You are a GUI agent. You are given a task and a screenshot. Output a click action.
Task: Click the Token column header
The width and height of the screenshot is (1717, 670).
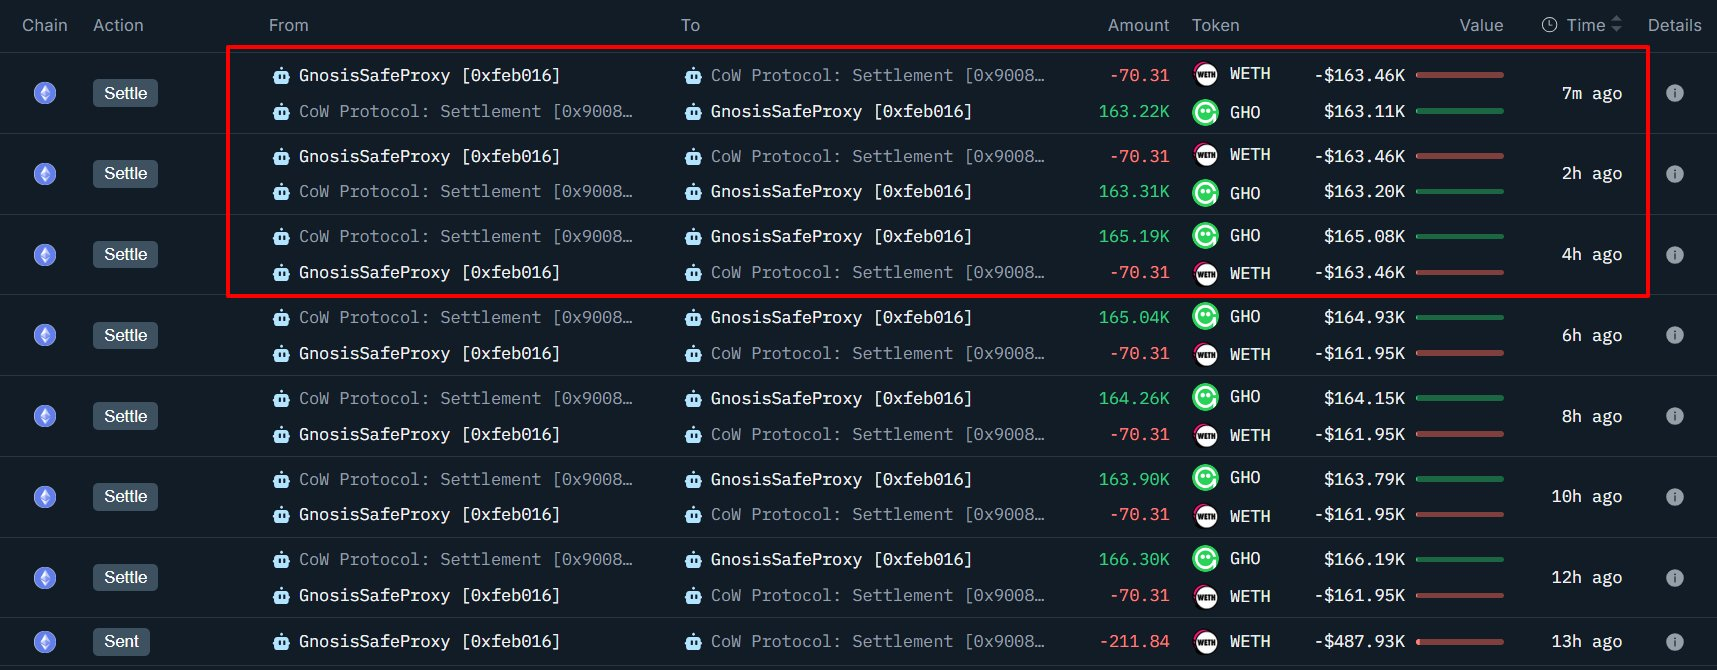pos(1215,25)
